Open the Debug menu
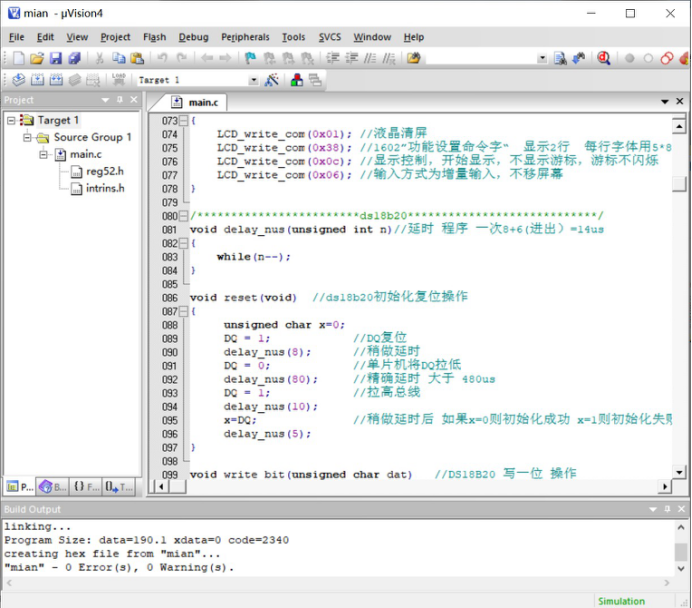Screen dimensions: 692x608 coord(193,37)
